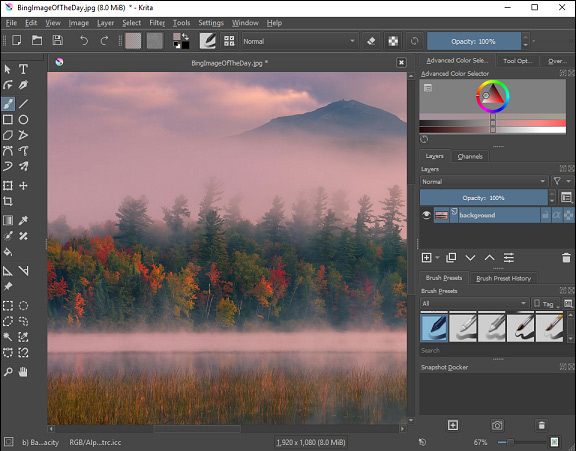Select the blue ink pen brush preset

tap(434, 327)
